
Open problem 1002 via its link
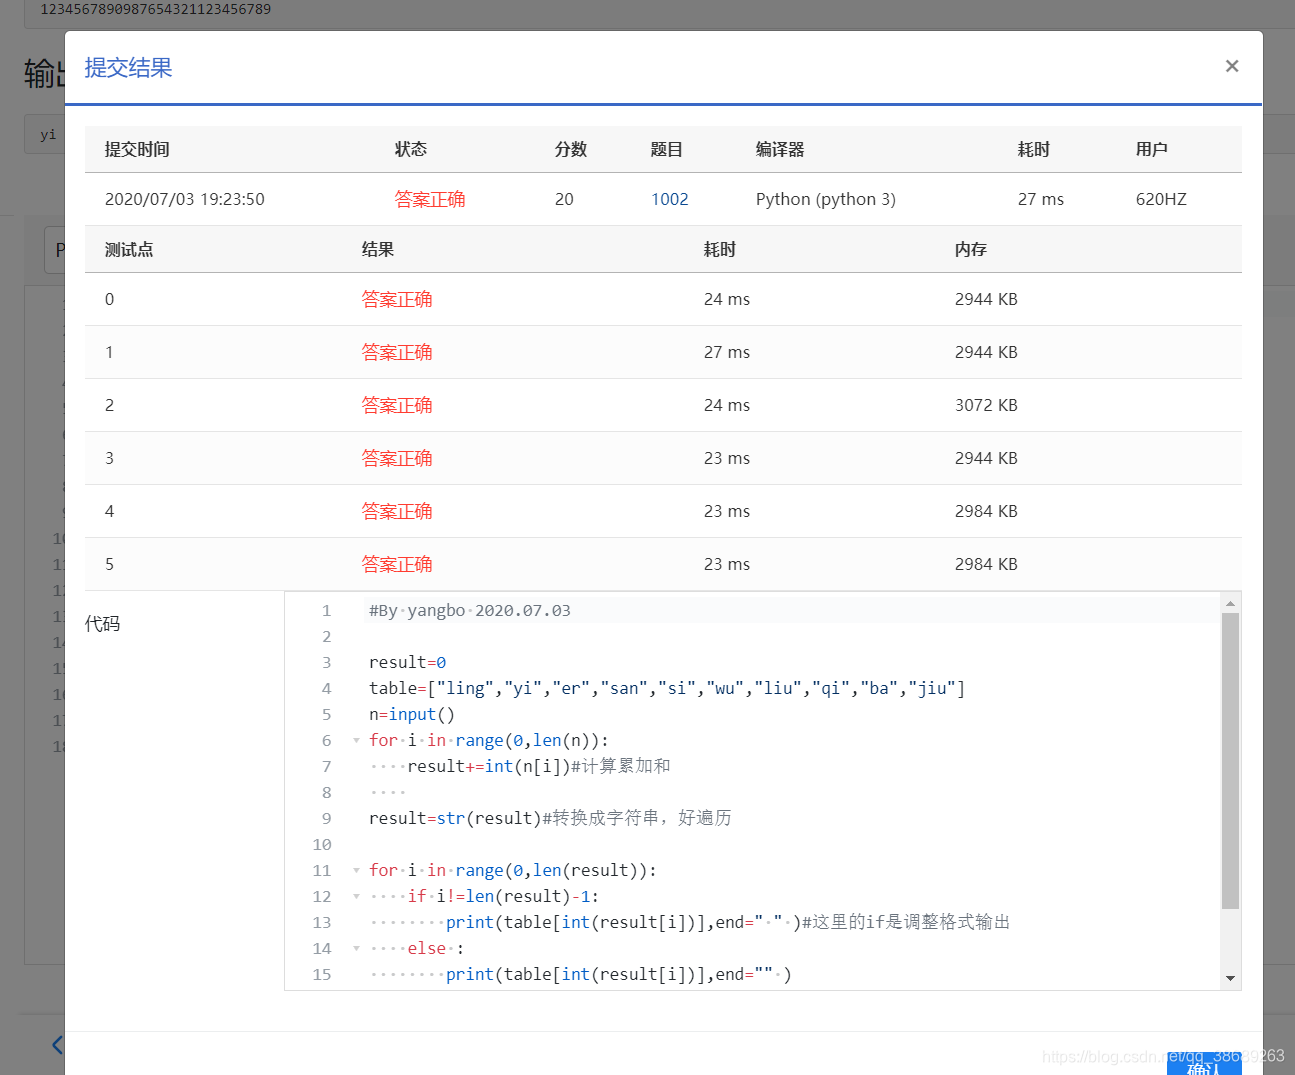point(669,199)
